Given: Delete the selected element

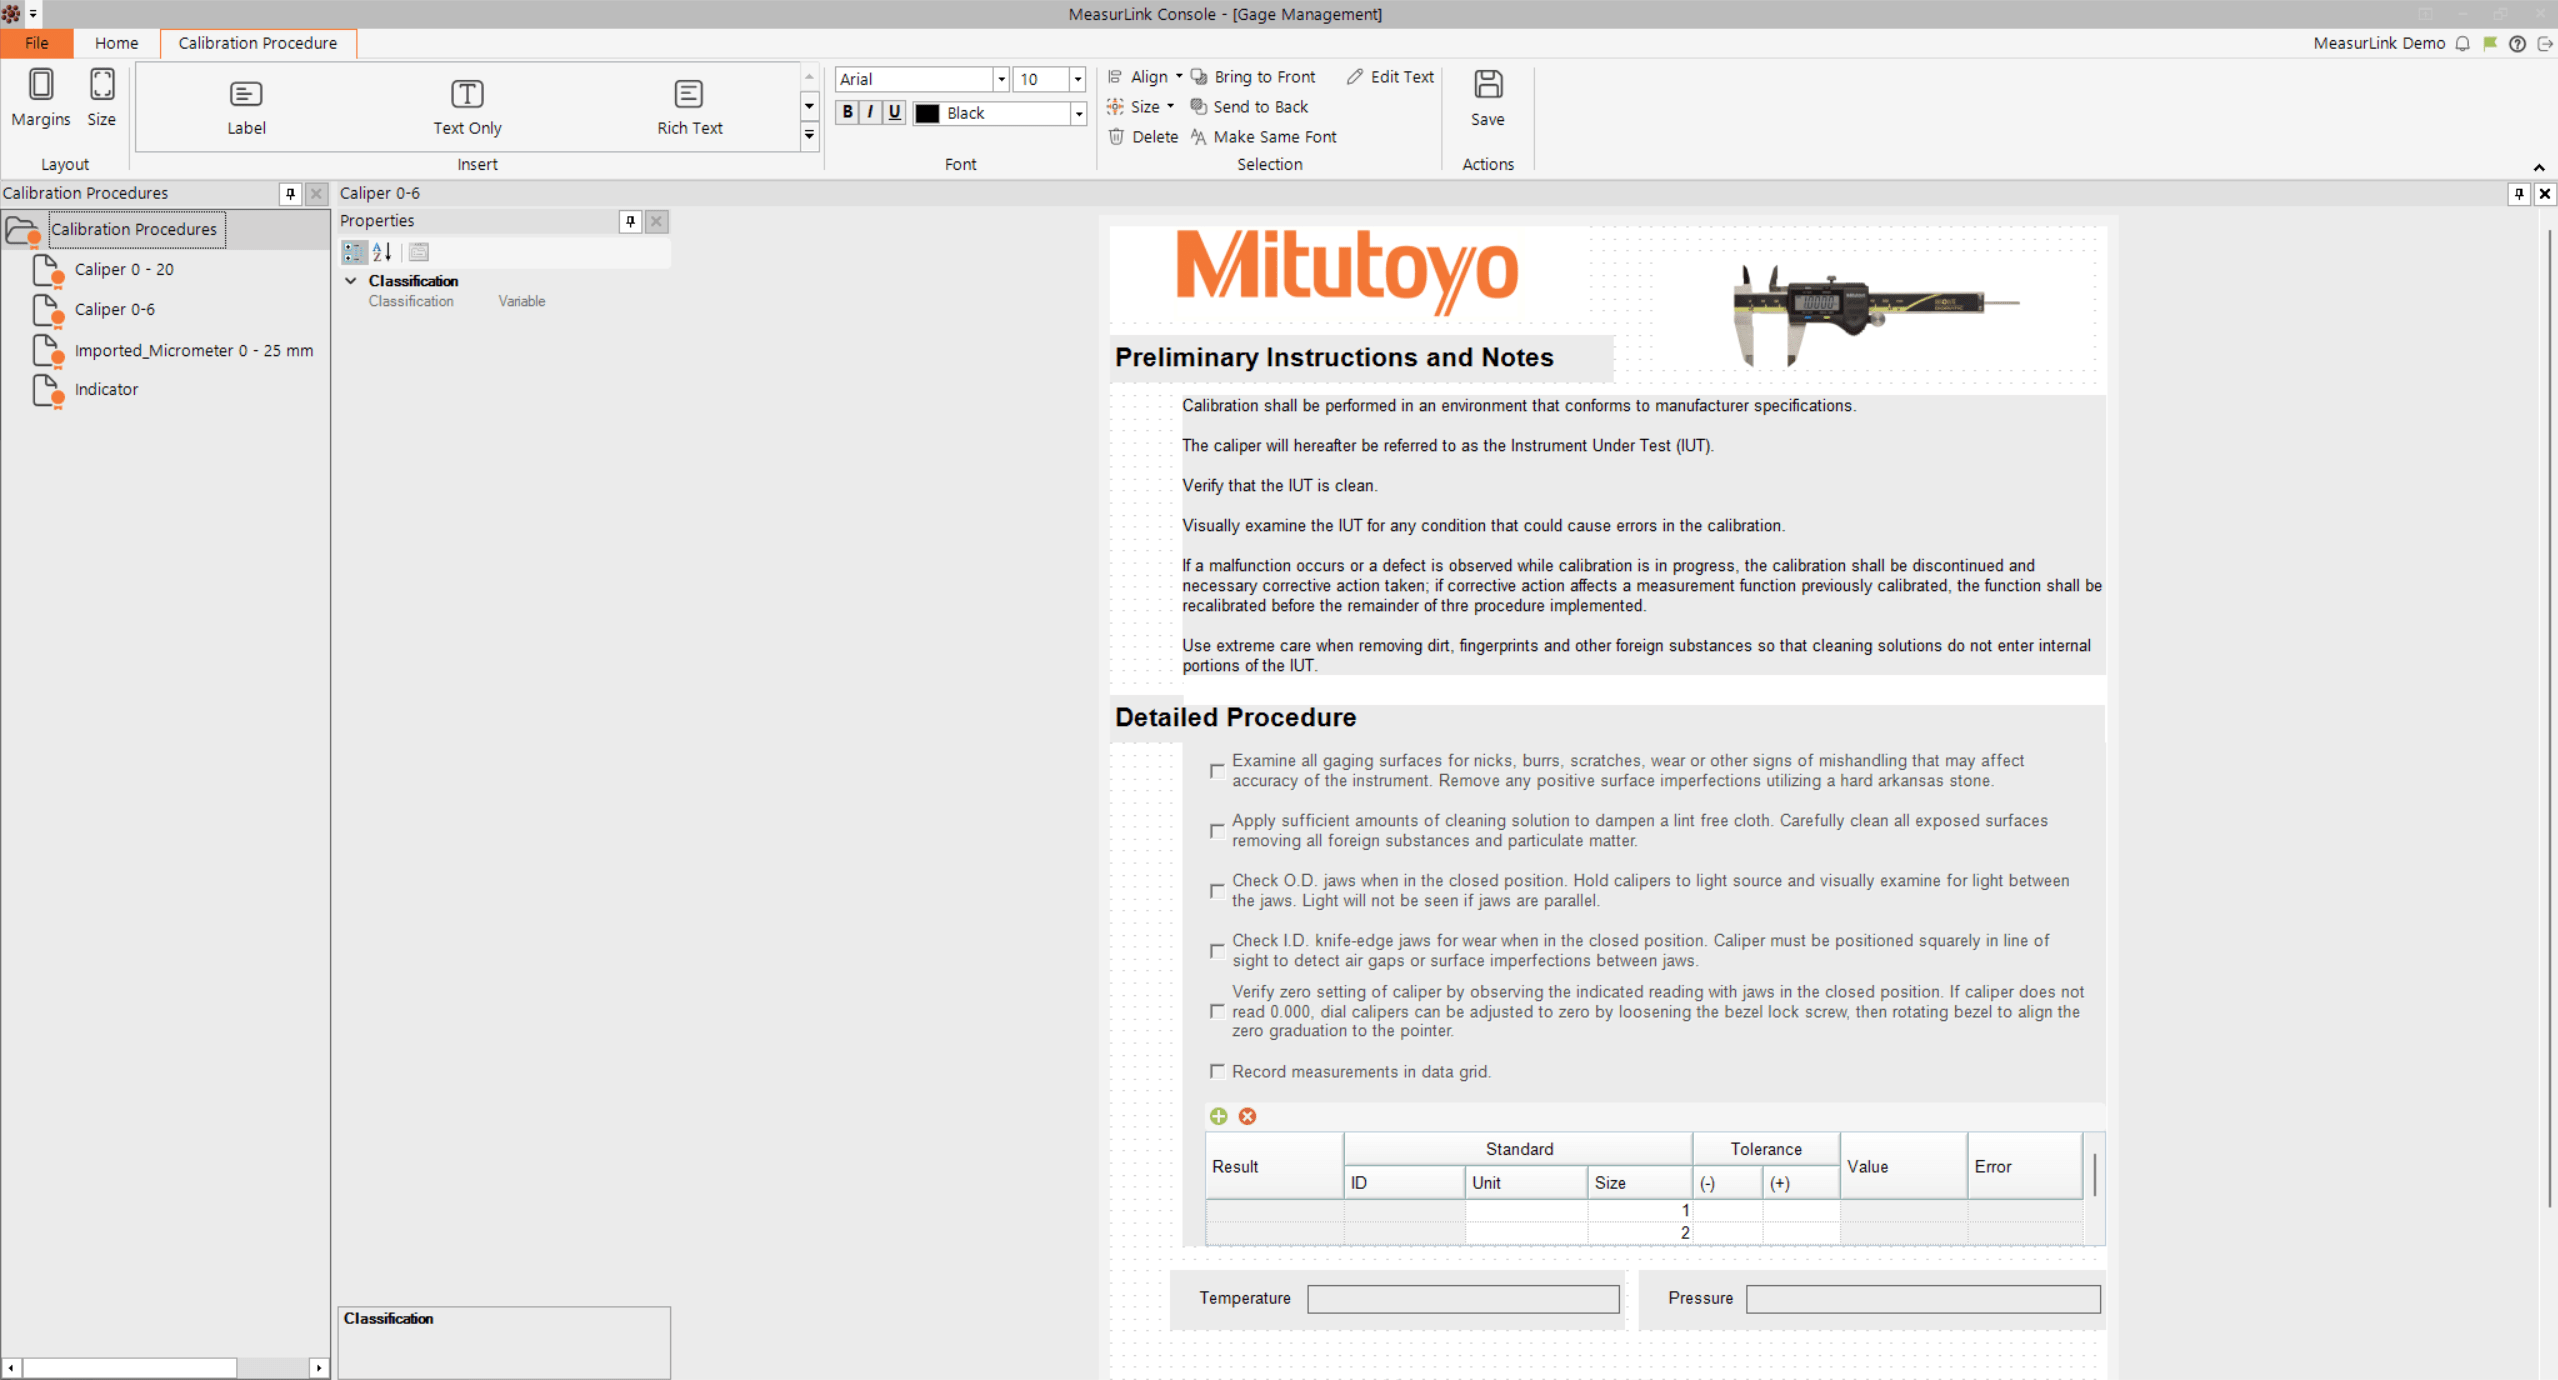Looking at the screenshot, I should tap(1143, 137).
